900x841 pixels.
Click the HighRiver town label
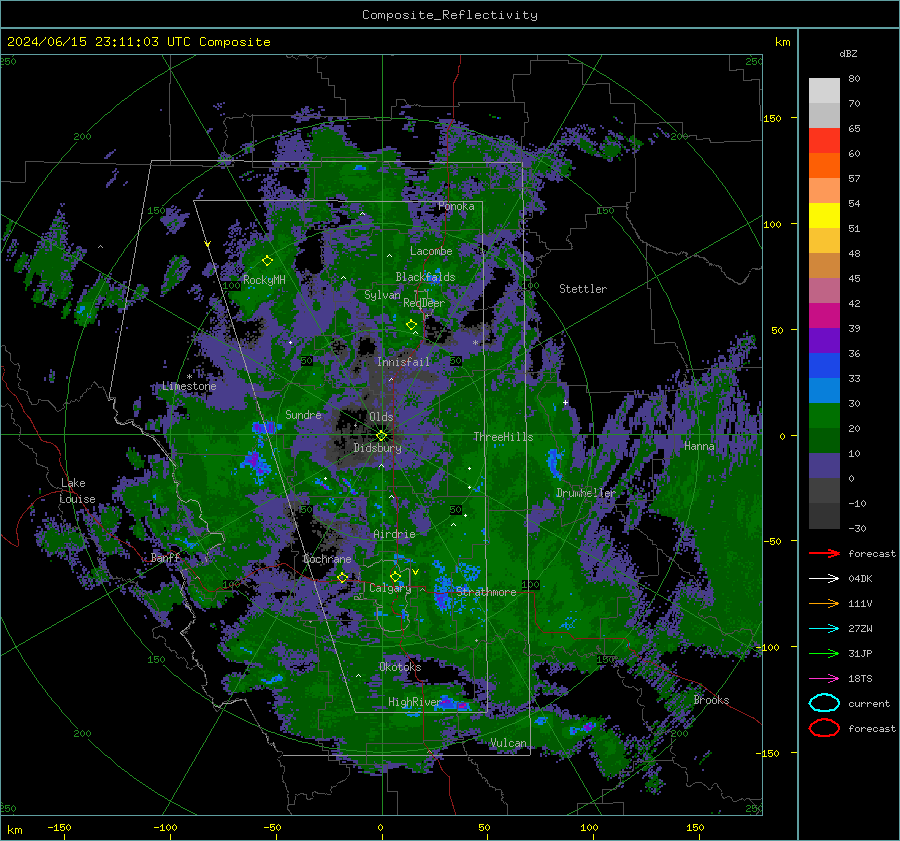(414, 702)
